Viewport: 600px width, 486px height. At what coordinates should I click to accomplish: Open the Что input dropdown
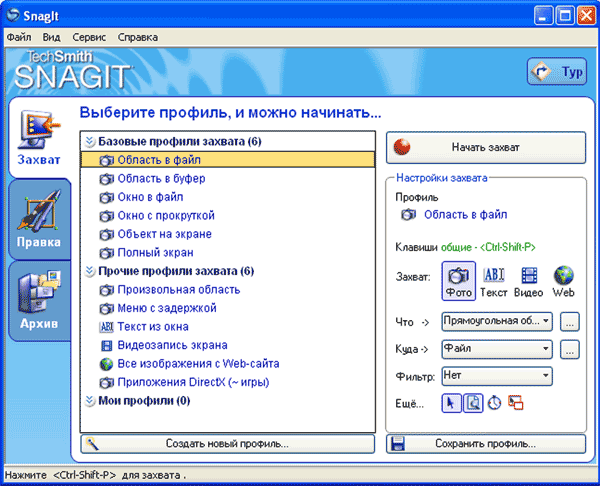[497, 321]
